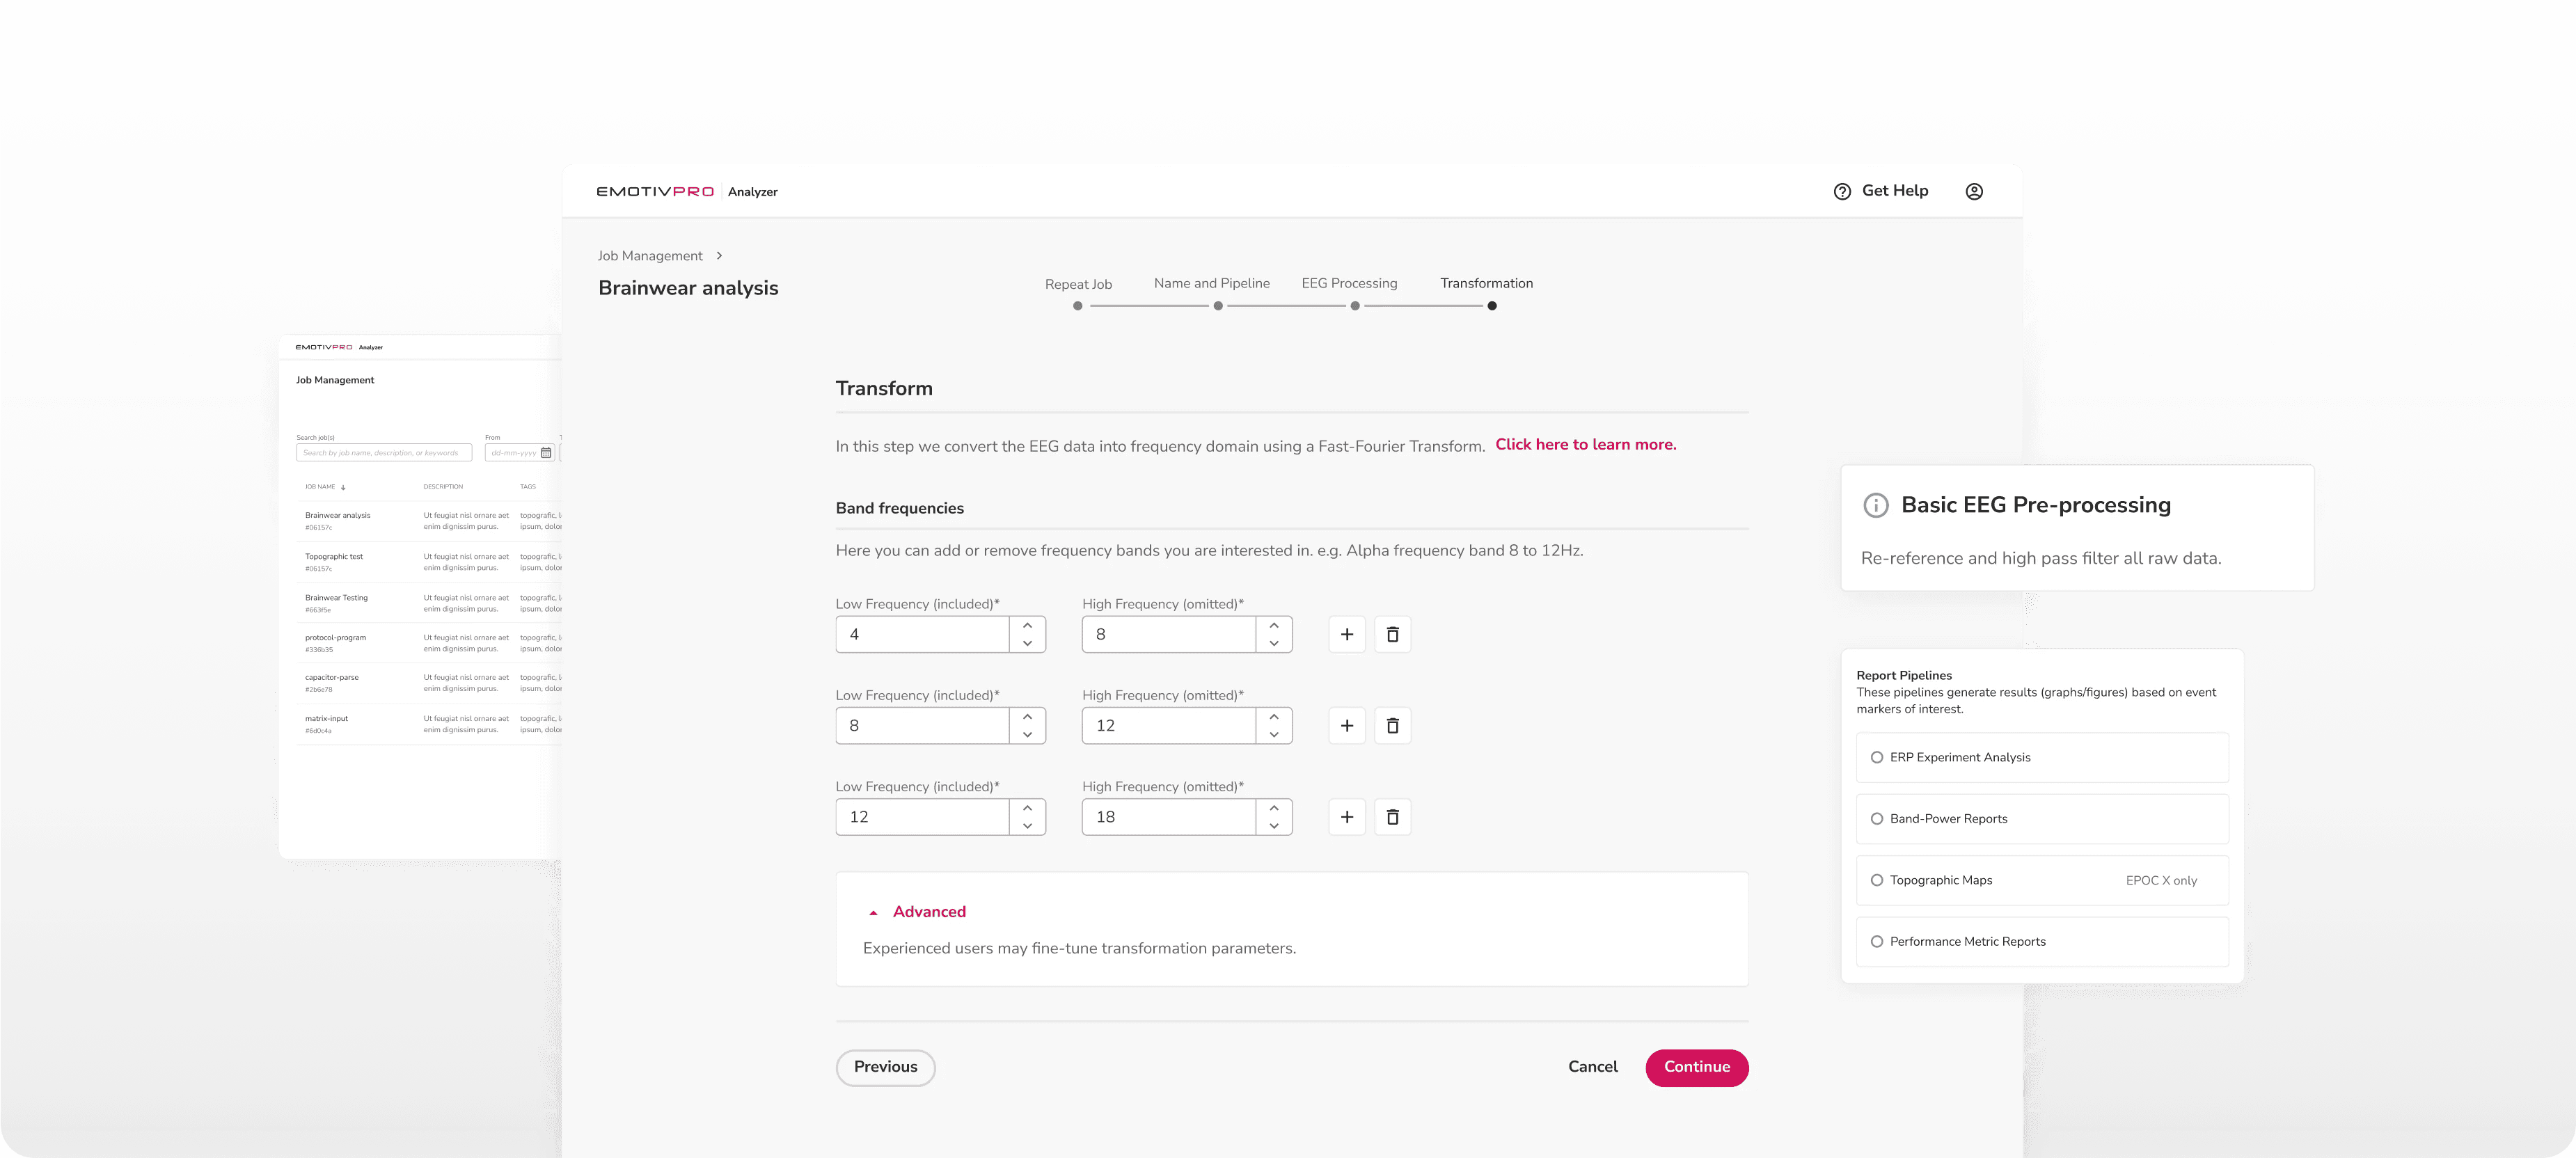The width and height of the screenshot is (2576, 1158).
Task: Click the low frequency field containing 12
Action: 921,817
